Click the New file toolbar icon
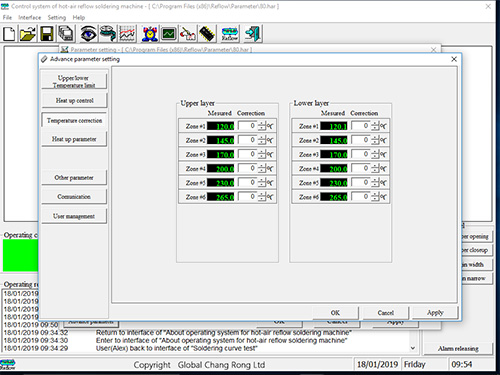This screenshot has width=500, height=375. pos(9,34)
